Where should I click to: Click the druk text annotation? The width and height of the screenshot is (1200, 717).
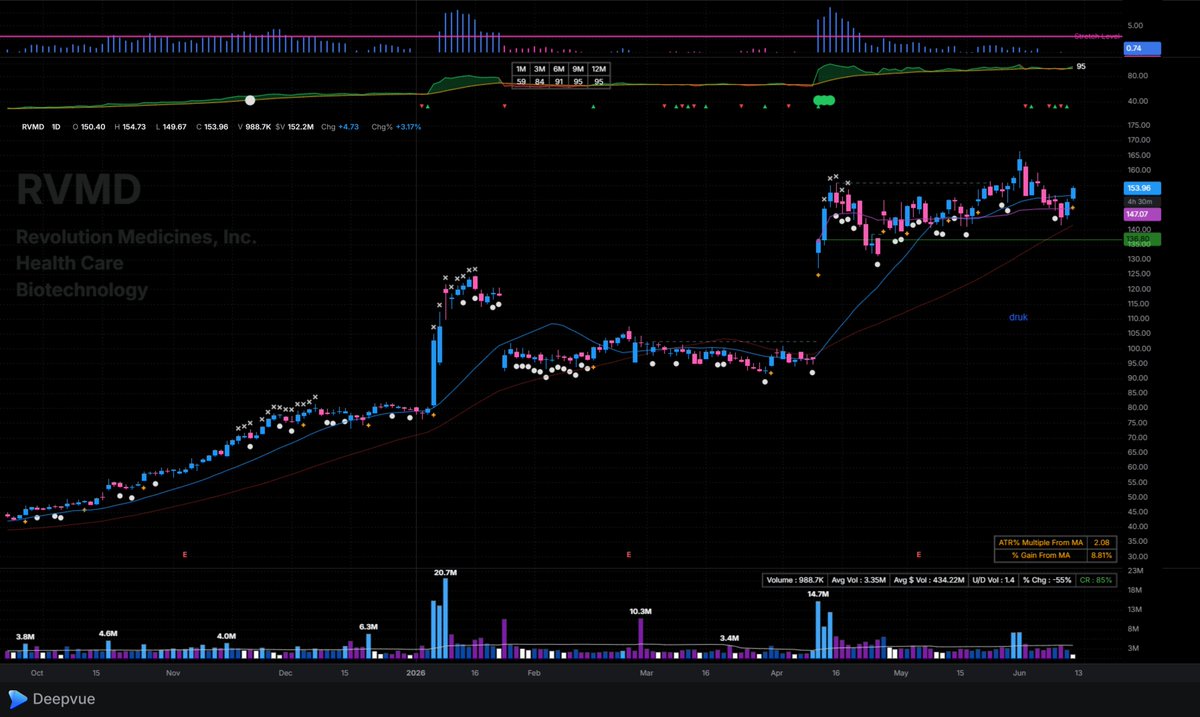(1018, 317)
